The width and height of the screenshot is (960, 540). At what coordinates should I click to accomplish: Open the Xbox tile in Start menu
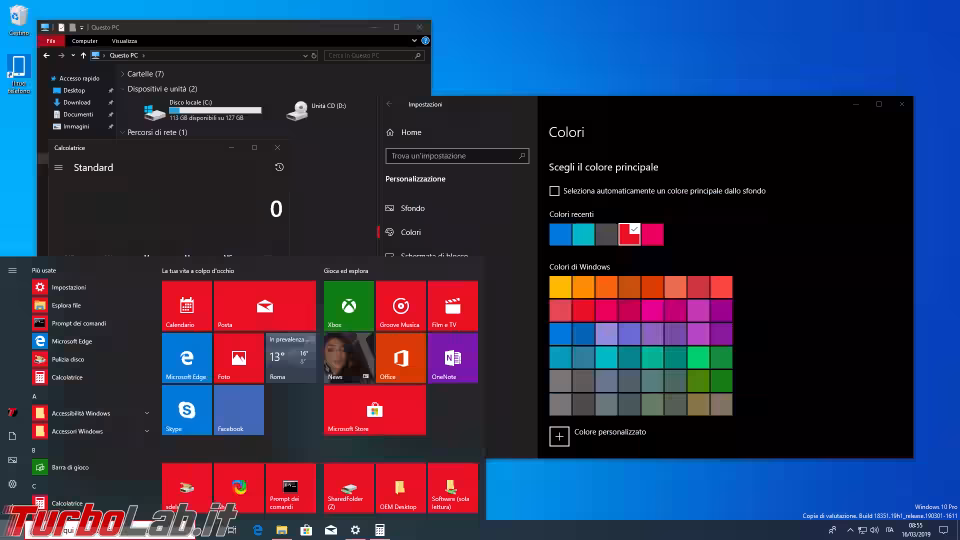(348, 305)
